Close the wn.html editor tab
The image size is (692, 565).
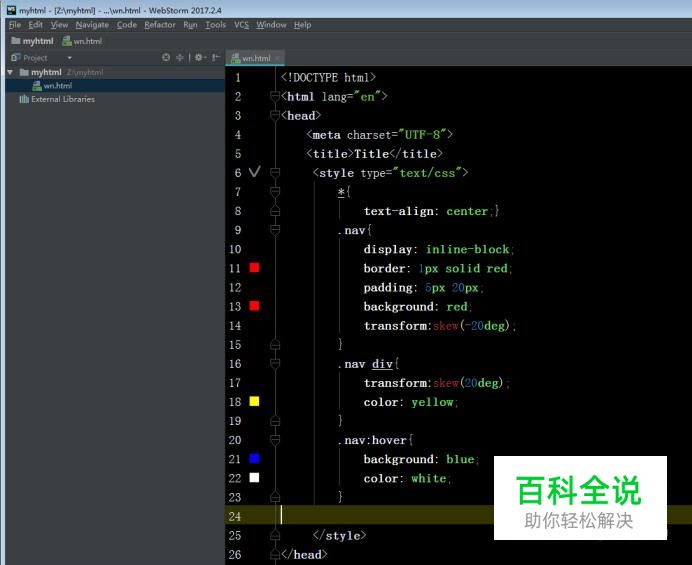pos(277,58)
